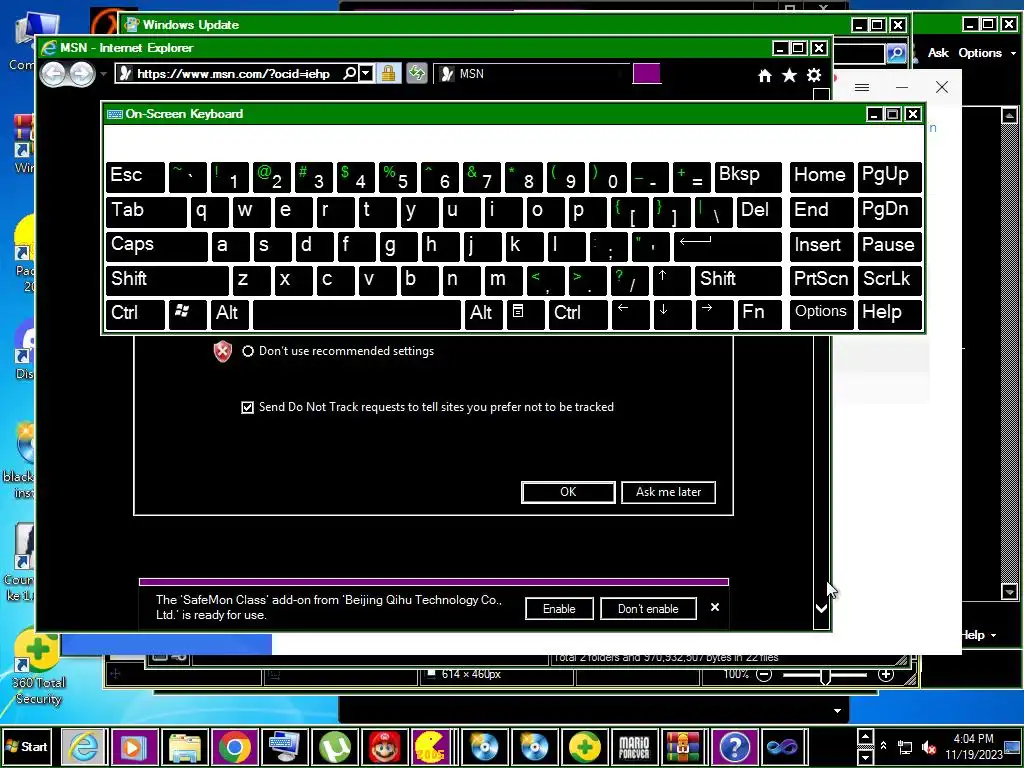Click OK in the settings dialog
This screenshot has height=768, width=1024.
click(568, 492)
